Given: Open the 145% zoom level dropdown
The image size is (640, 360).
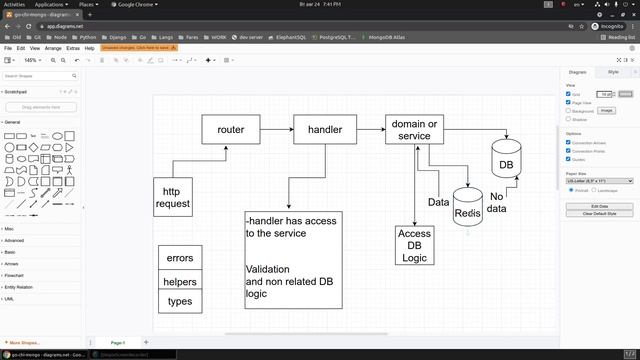Looking at the screenshot, I should 33,60.
